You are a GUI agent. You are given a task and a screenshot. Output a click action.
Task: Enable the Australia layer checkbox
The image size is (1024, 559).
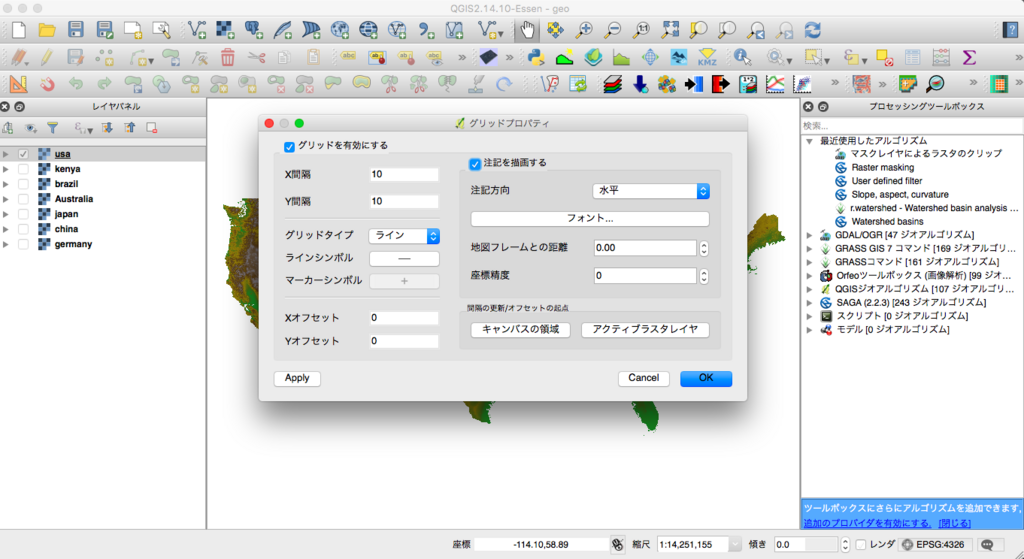pyautogui.click(x=24, y=199)
